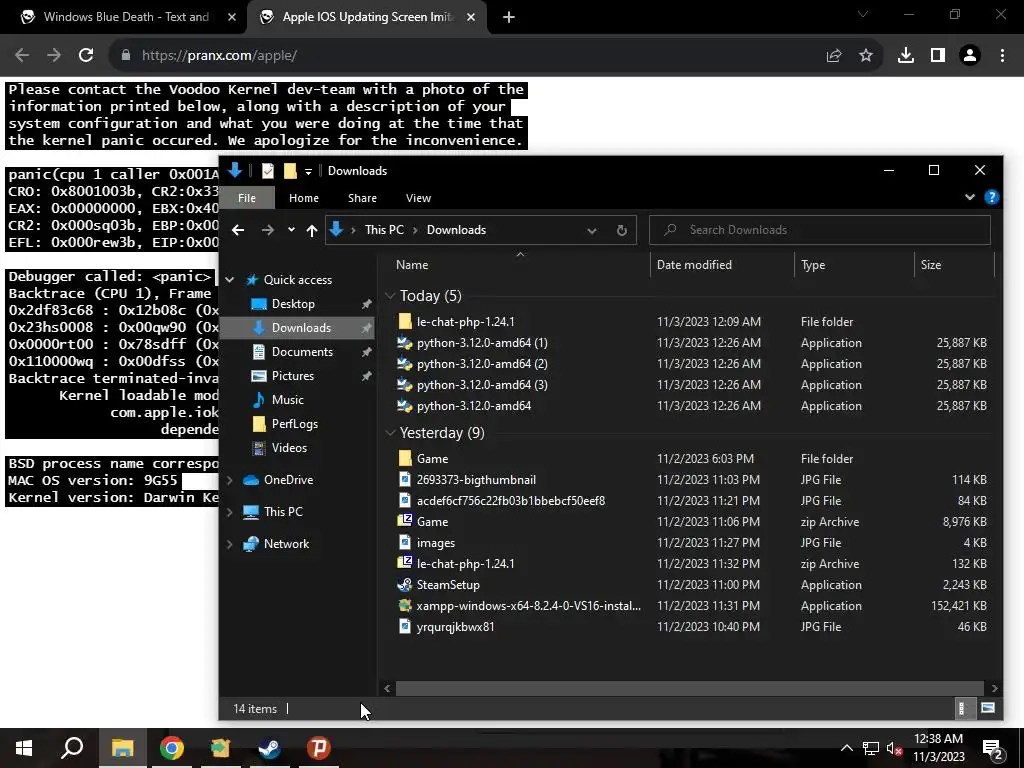Click New Folder icon in title bar toolbar
Screen dimensions: 1024x768
click(x=290, y=171)
